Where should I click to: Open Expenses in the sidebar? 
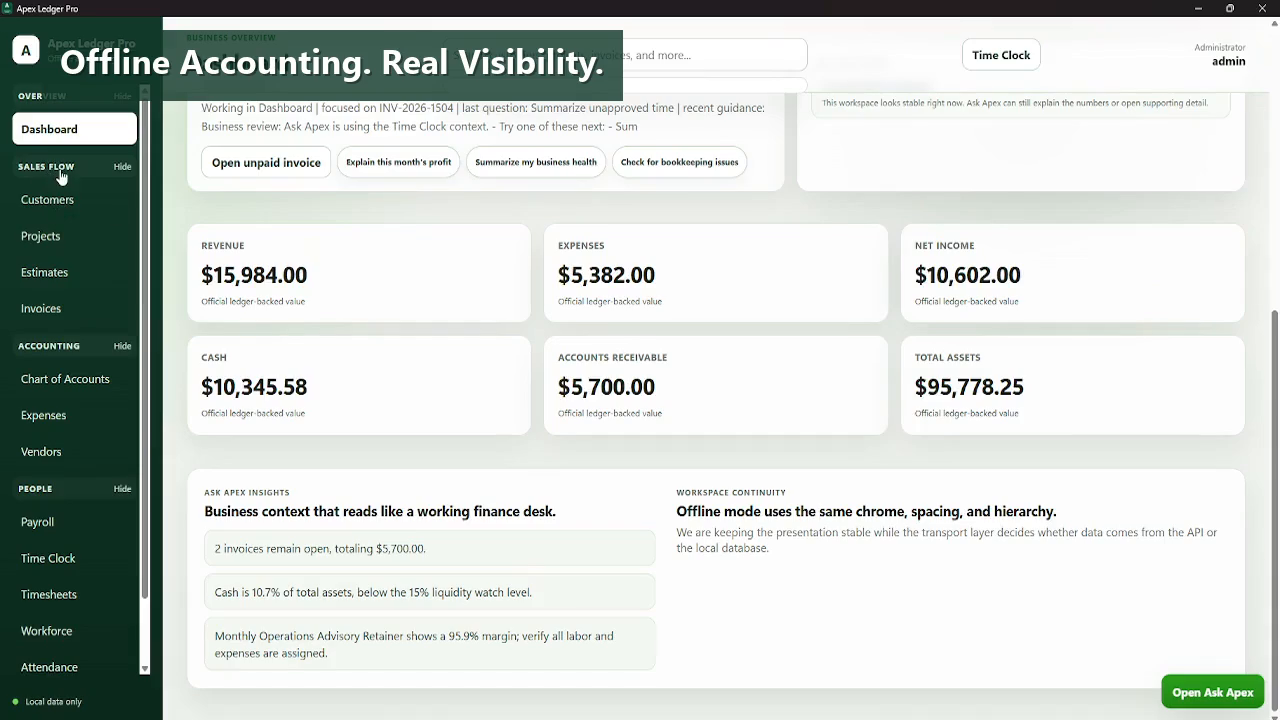click(75, 415)
